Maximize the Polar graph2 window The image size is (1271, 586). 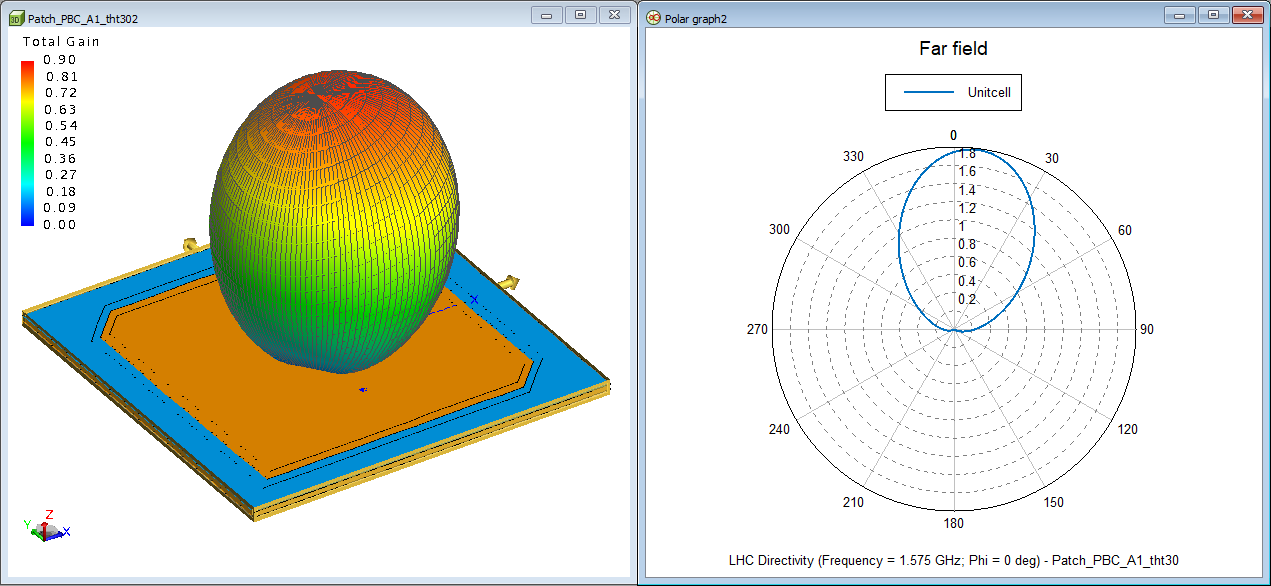(x=1213, y=15)
